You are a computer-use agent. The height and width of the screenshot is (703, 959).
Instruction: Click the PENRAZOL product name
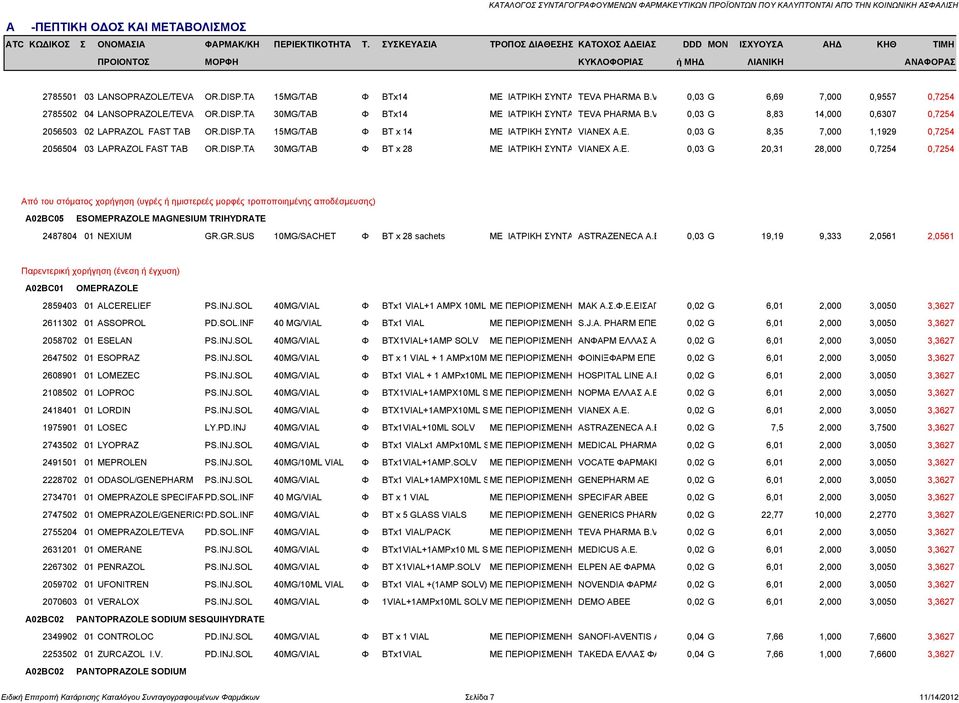click(x=121, y=567)
